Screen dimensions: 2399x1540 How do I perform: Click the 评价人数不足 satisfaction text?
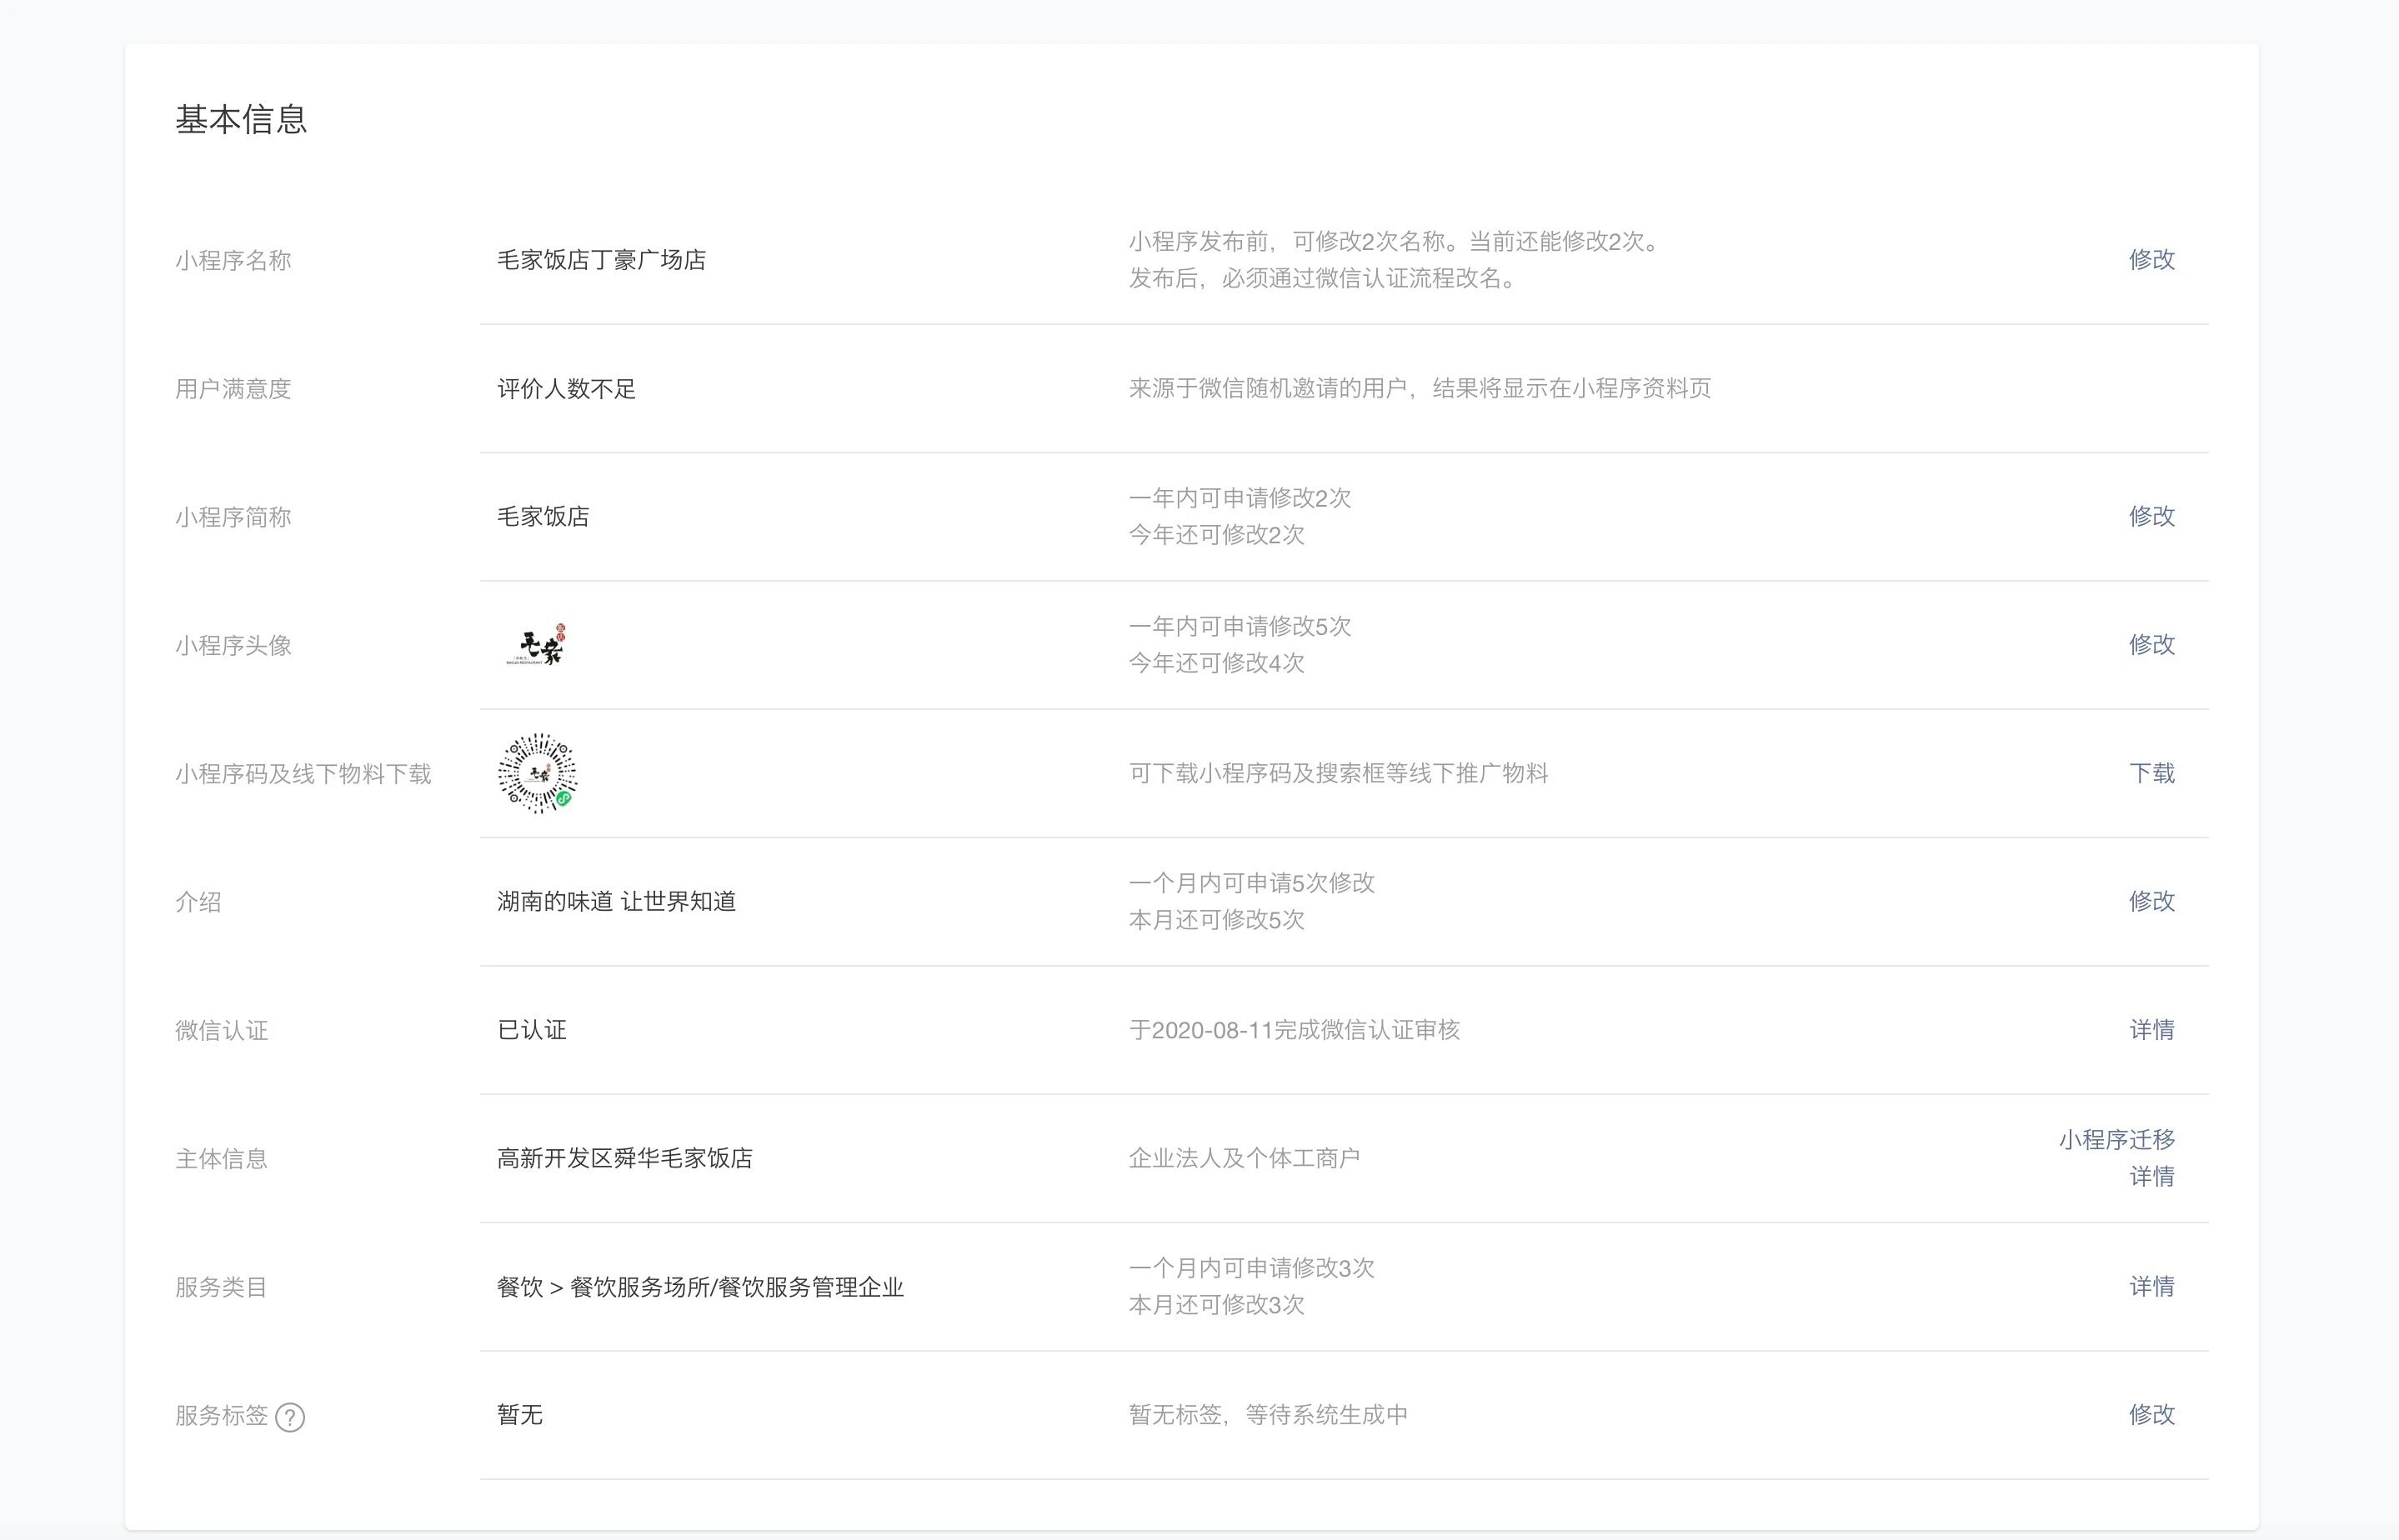[x=566, y=389]
